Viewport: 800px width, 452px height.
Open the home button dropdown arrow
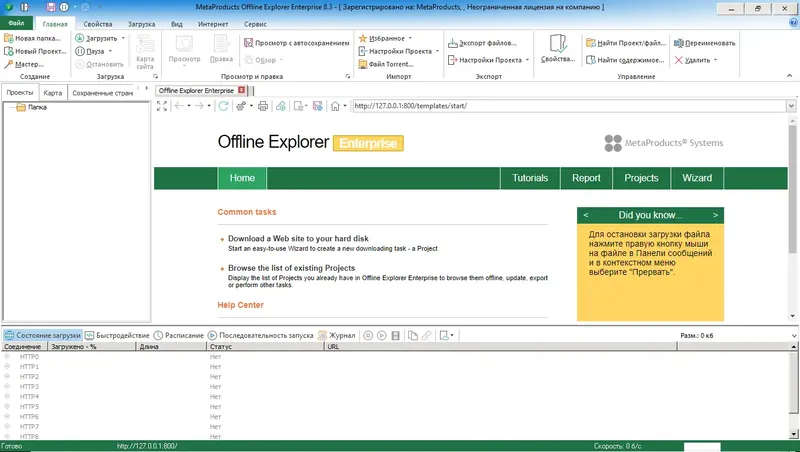tap(345, 106)
